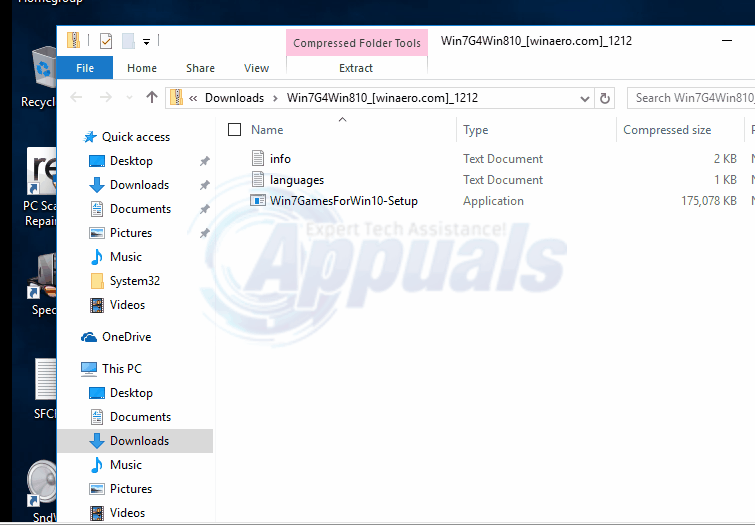Select the Win7GamesForWin10-Setup application icon
Screen dimensions: 755x526
(258, 200)
